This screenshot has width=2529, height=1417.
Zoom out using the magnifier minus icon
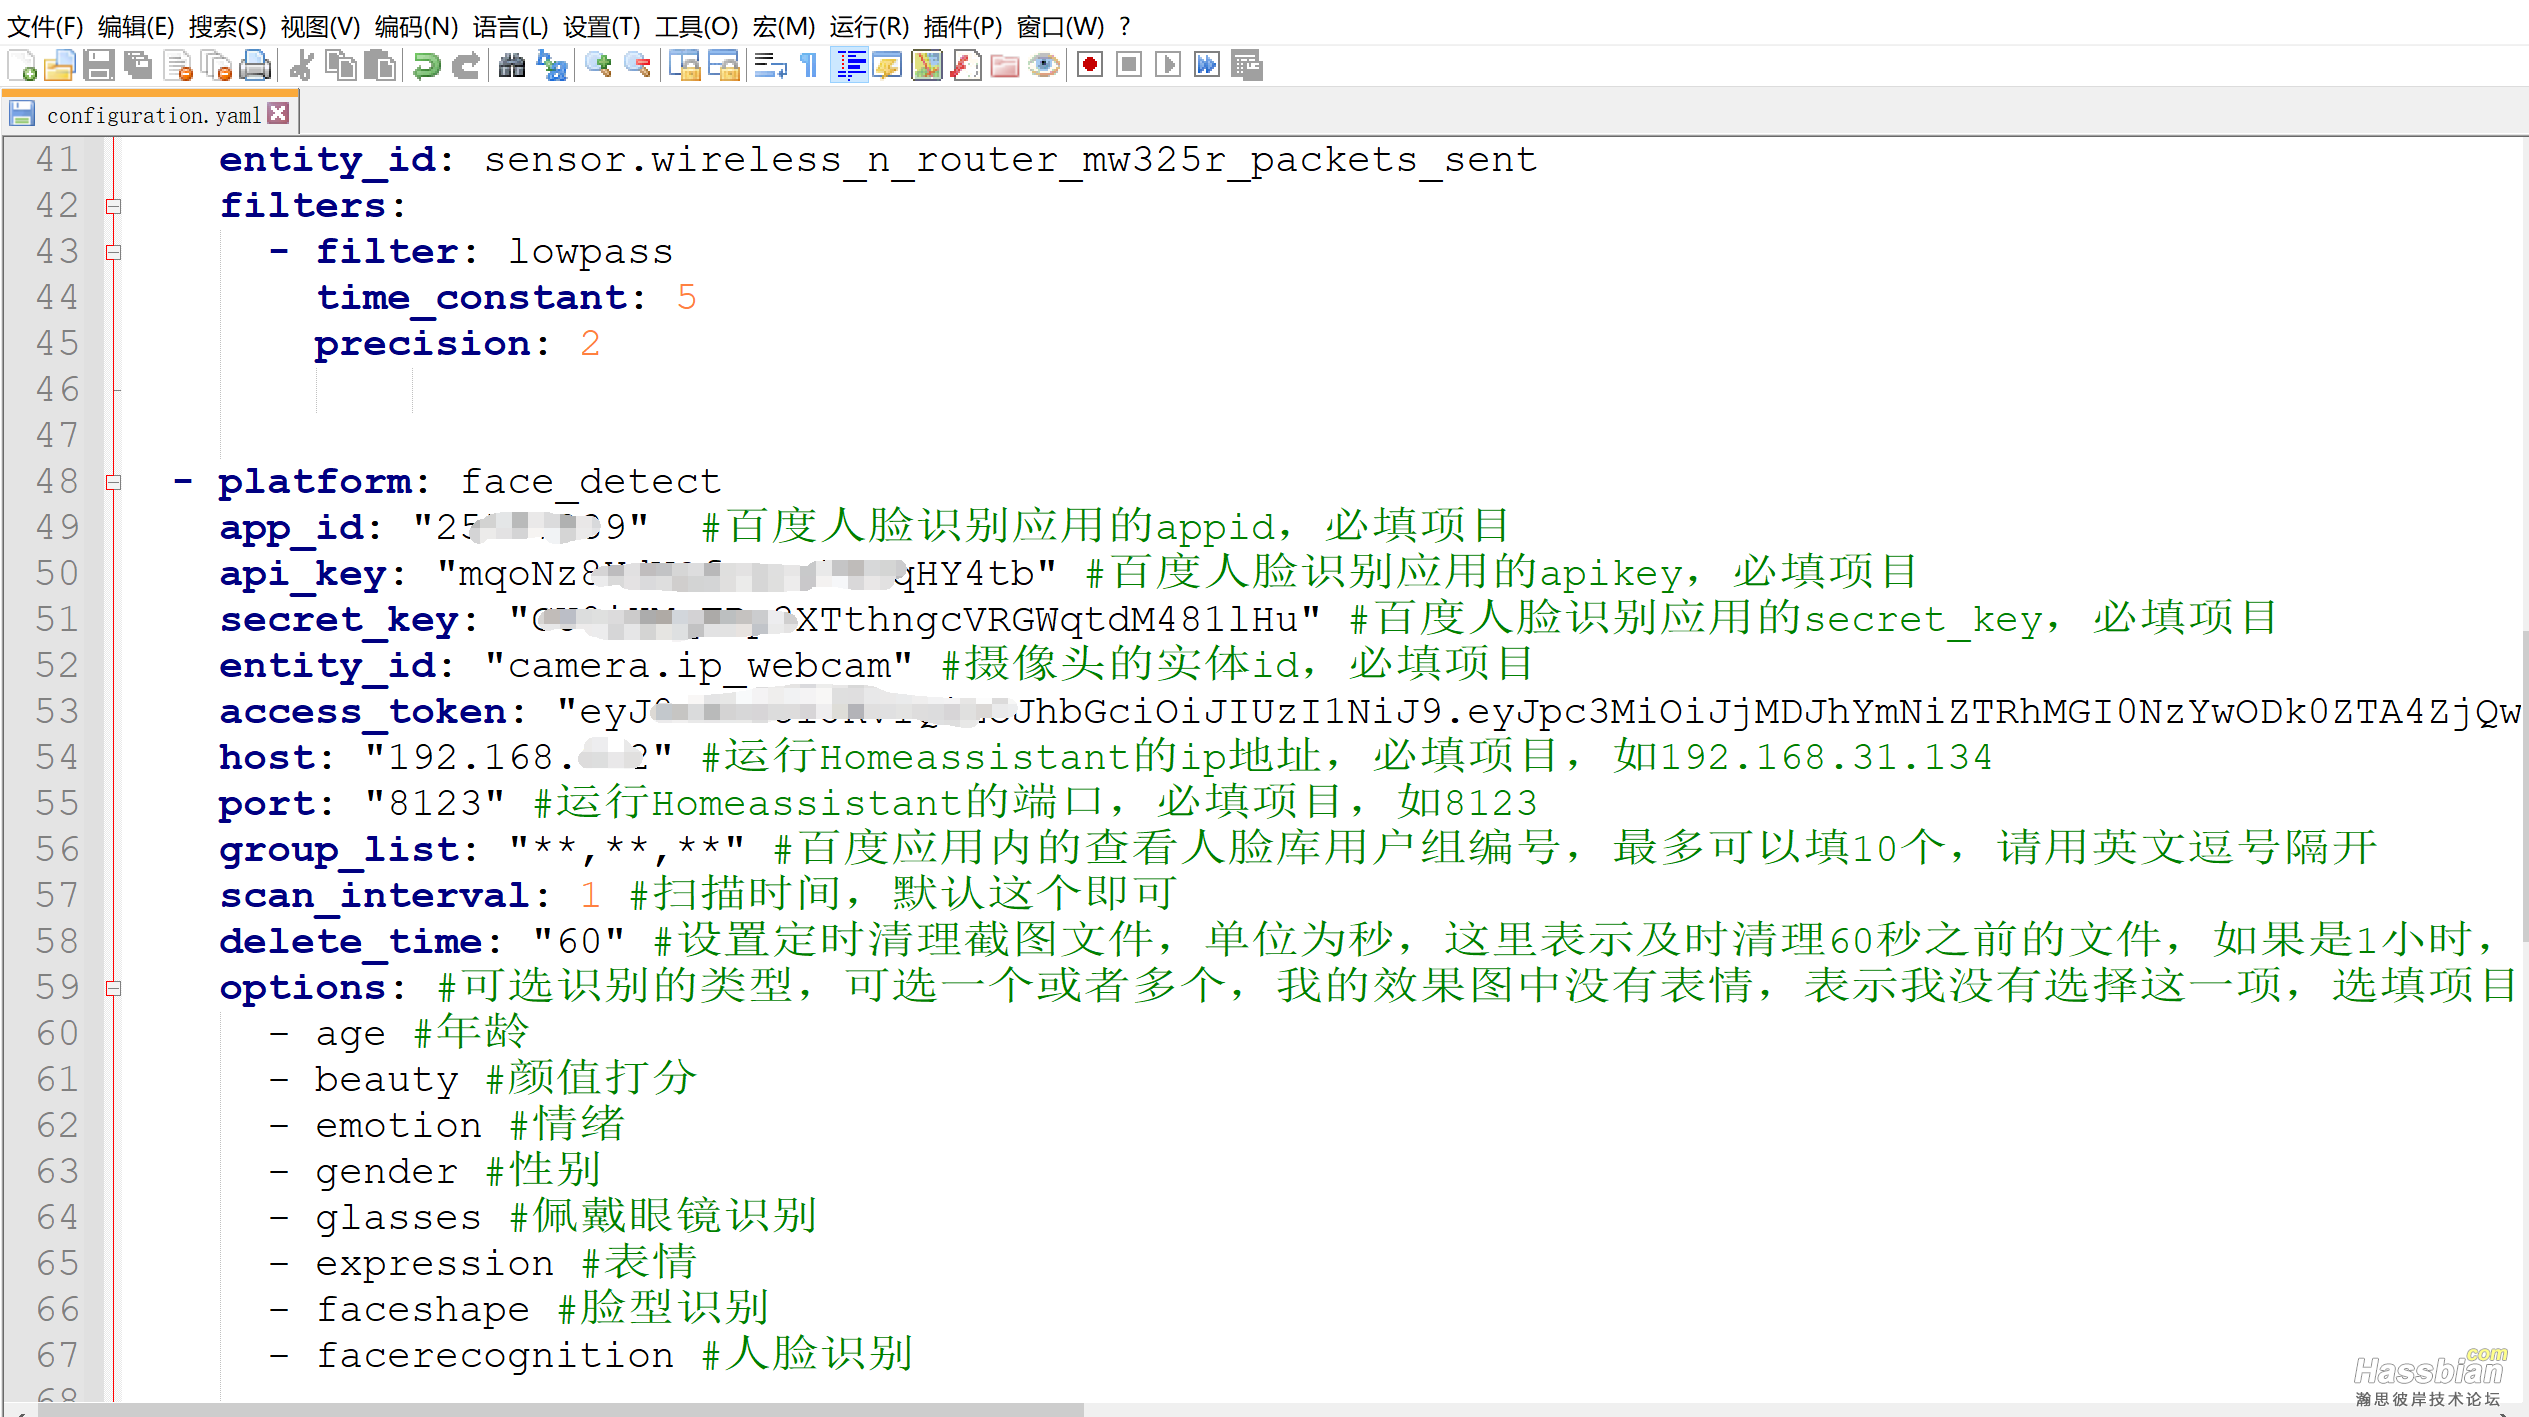637,66
